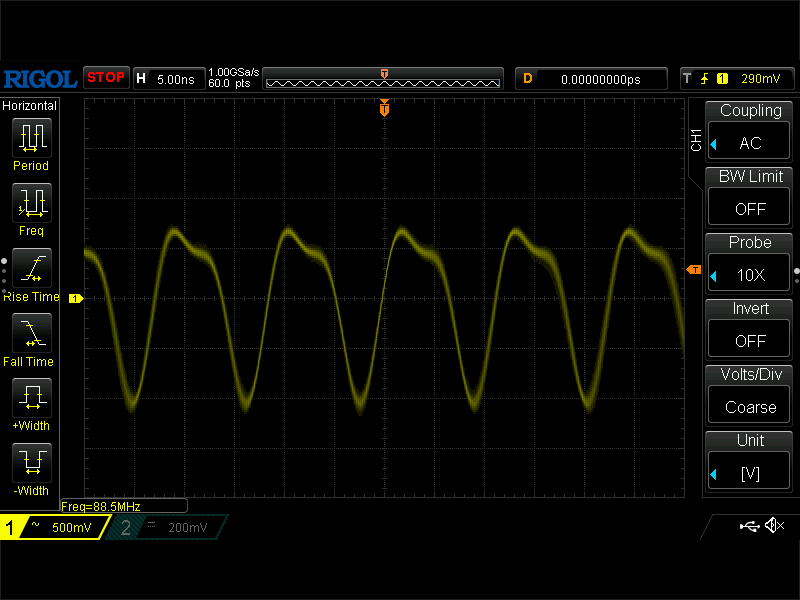Switch to channel 2 200mV tab
The height and width of the screenshot is (600, 800).
tap(165, 527)
